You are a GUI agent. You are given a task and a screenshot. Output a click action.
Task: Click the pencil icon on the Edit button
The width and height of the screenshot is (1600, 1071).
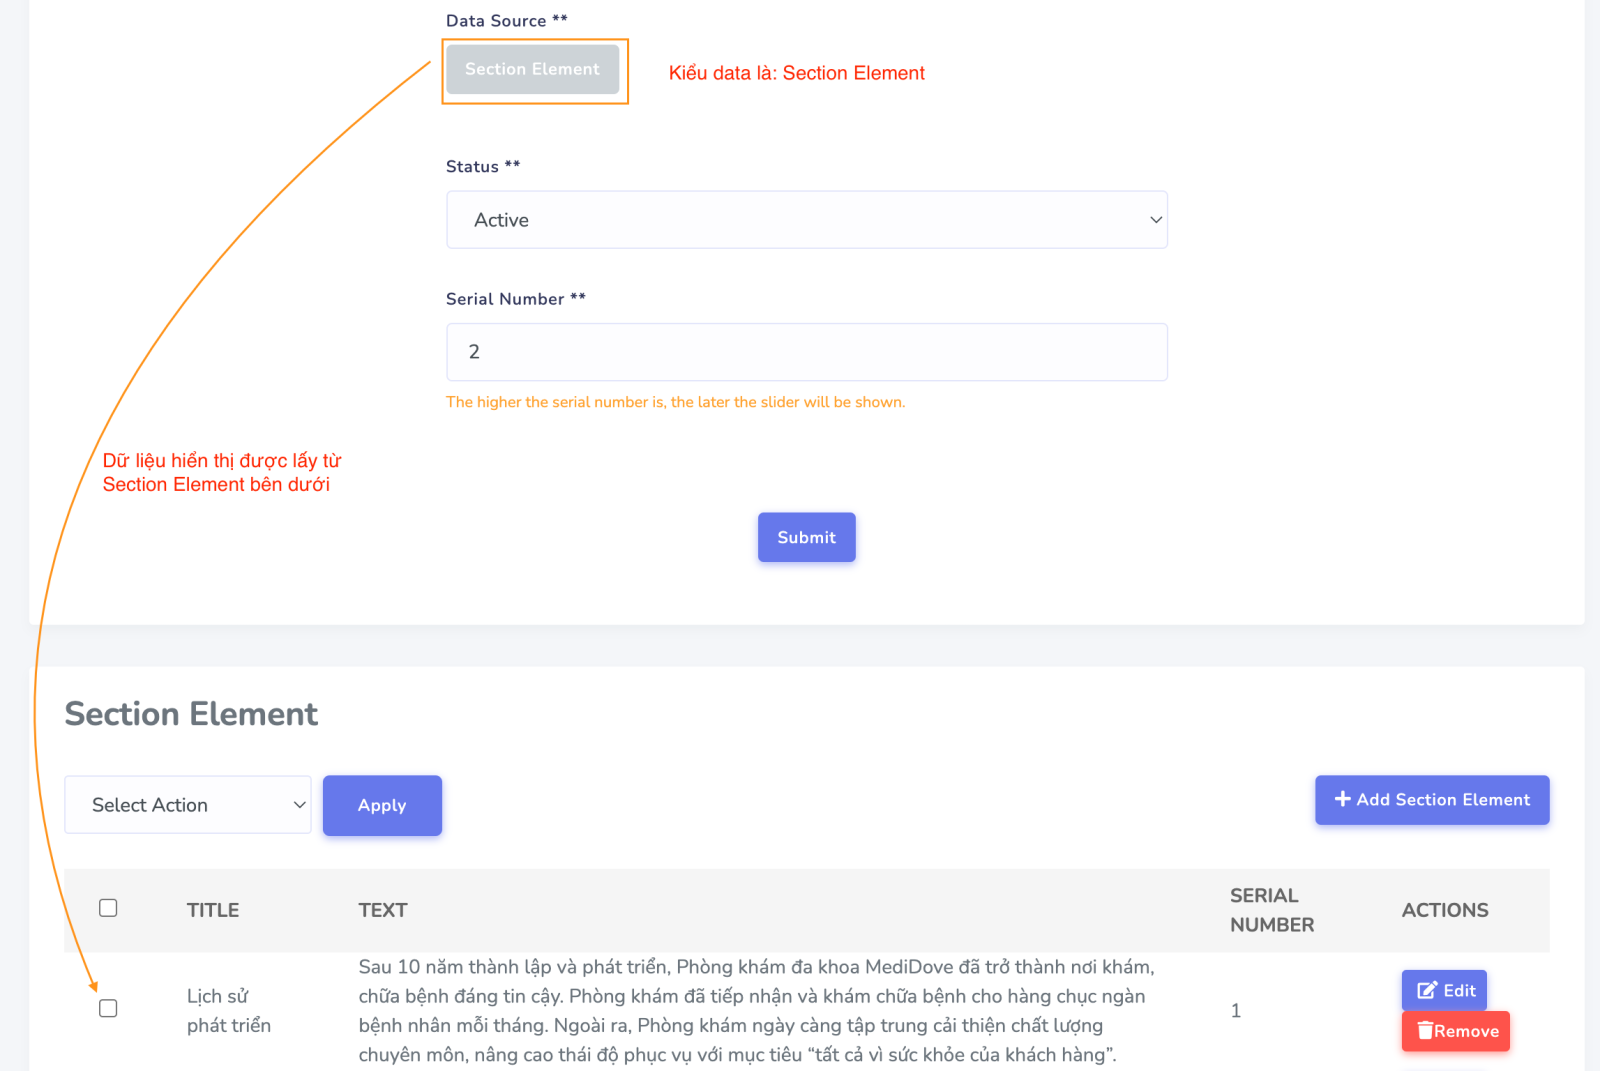click(1427, 990)
